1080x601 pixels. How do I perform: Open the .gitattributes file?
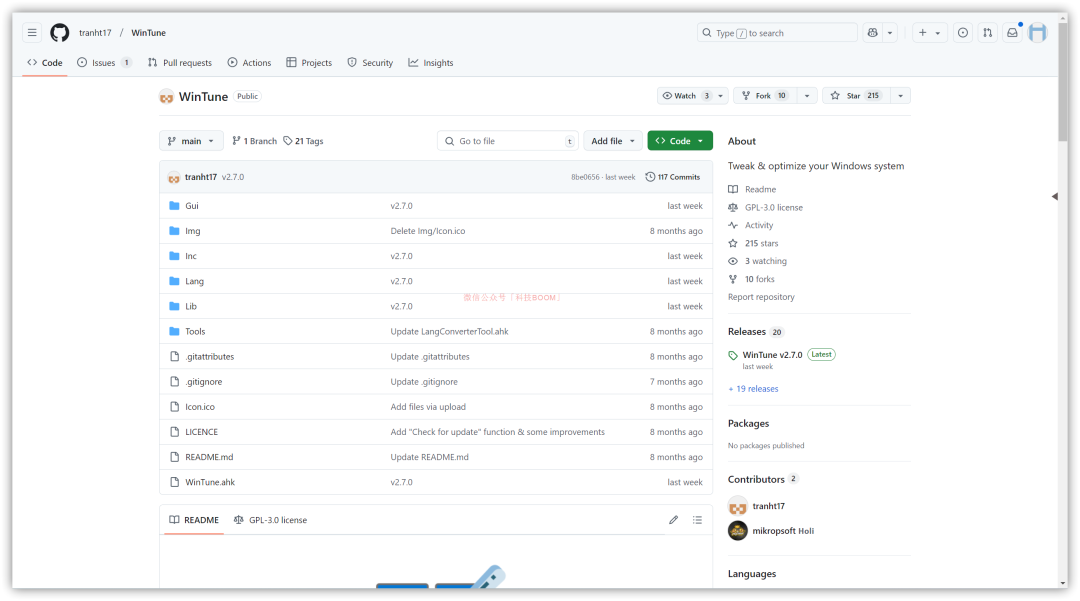[x=209, y=357]
